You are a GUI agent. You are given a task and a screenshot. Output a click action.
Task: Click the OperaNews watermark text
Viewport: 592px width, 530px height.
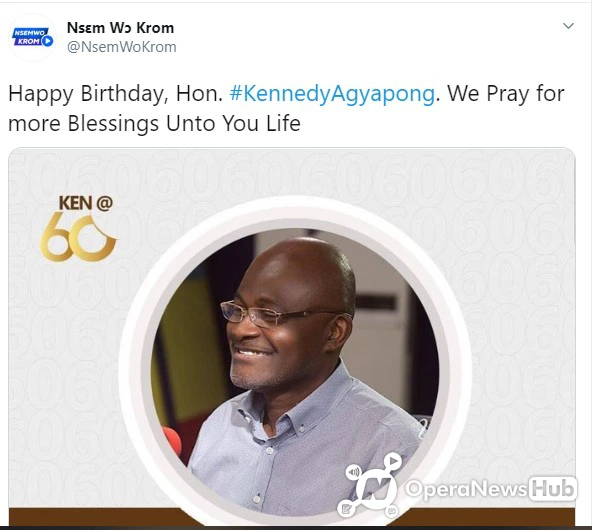466,489
